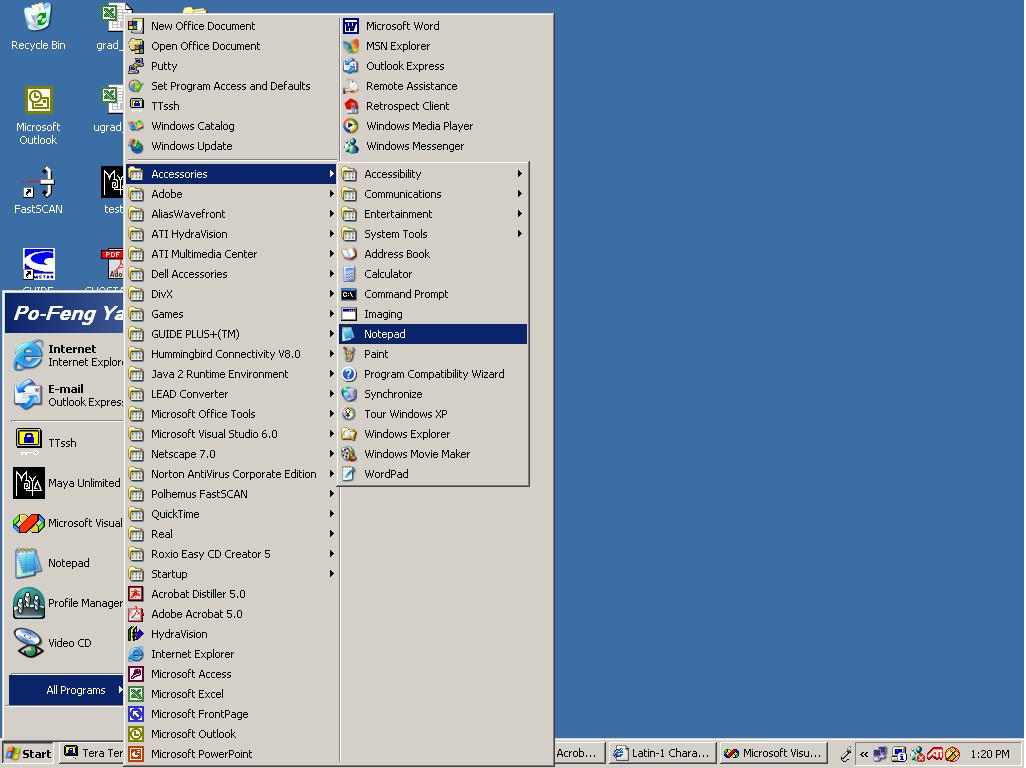Launch Outlook Express from programs list

(446, 66)
